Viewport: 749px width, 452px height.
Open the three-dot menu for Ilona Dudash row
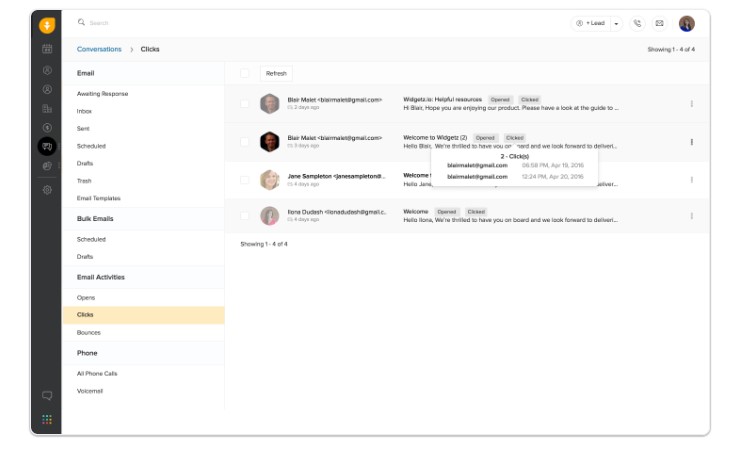click(692, 216)
